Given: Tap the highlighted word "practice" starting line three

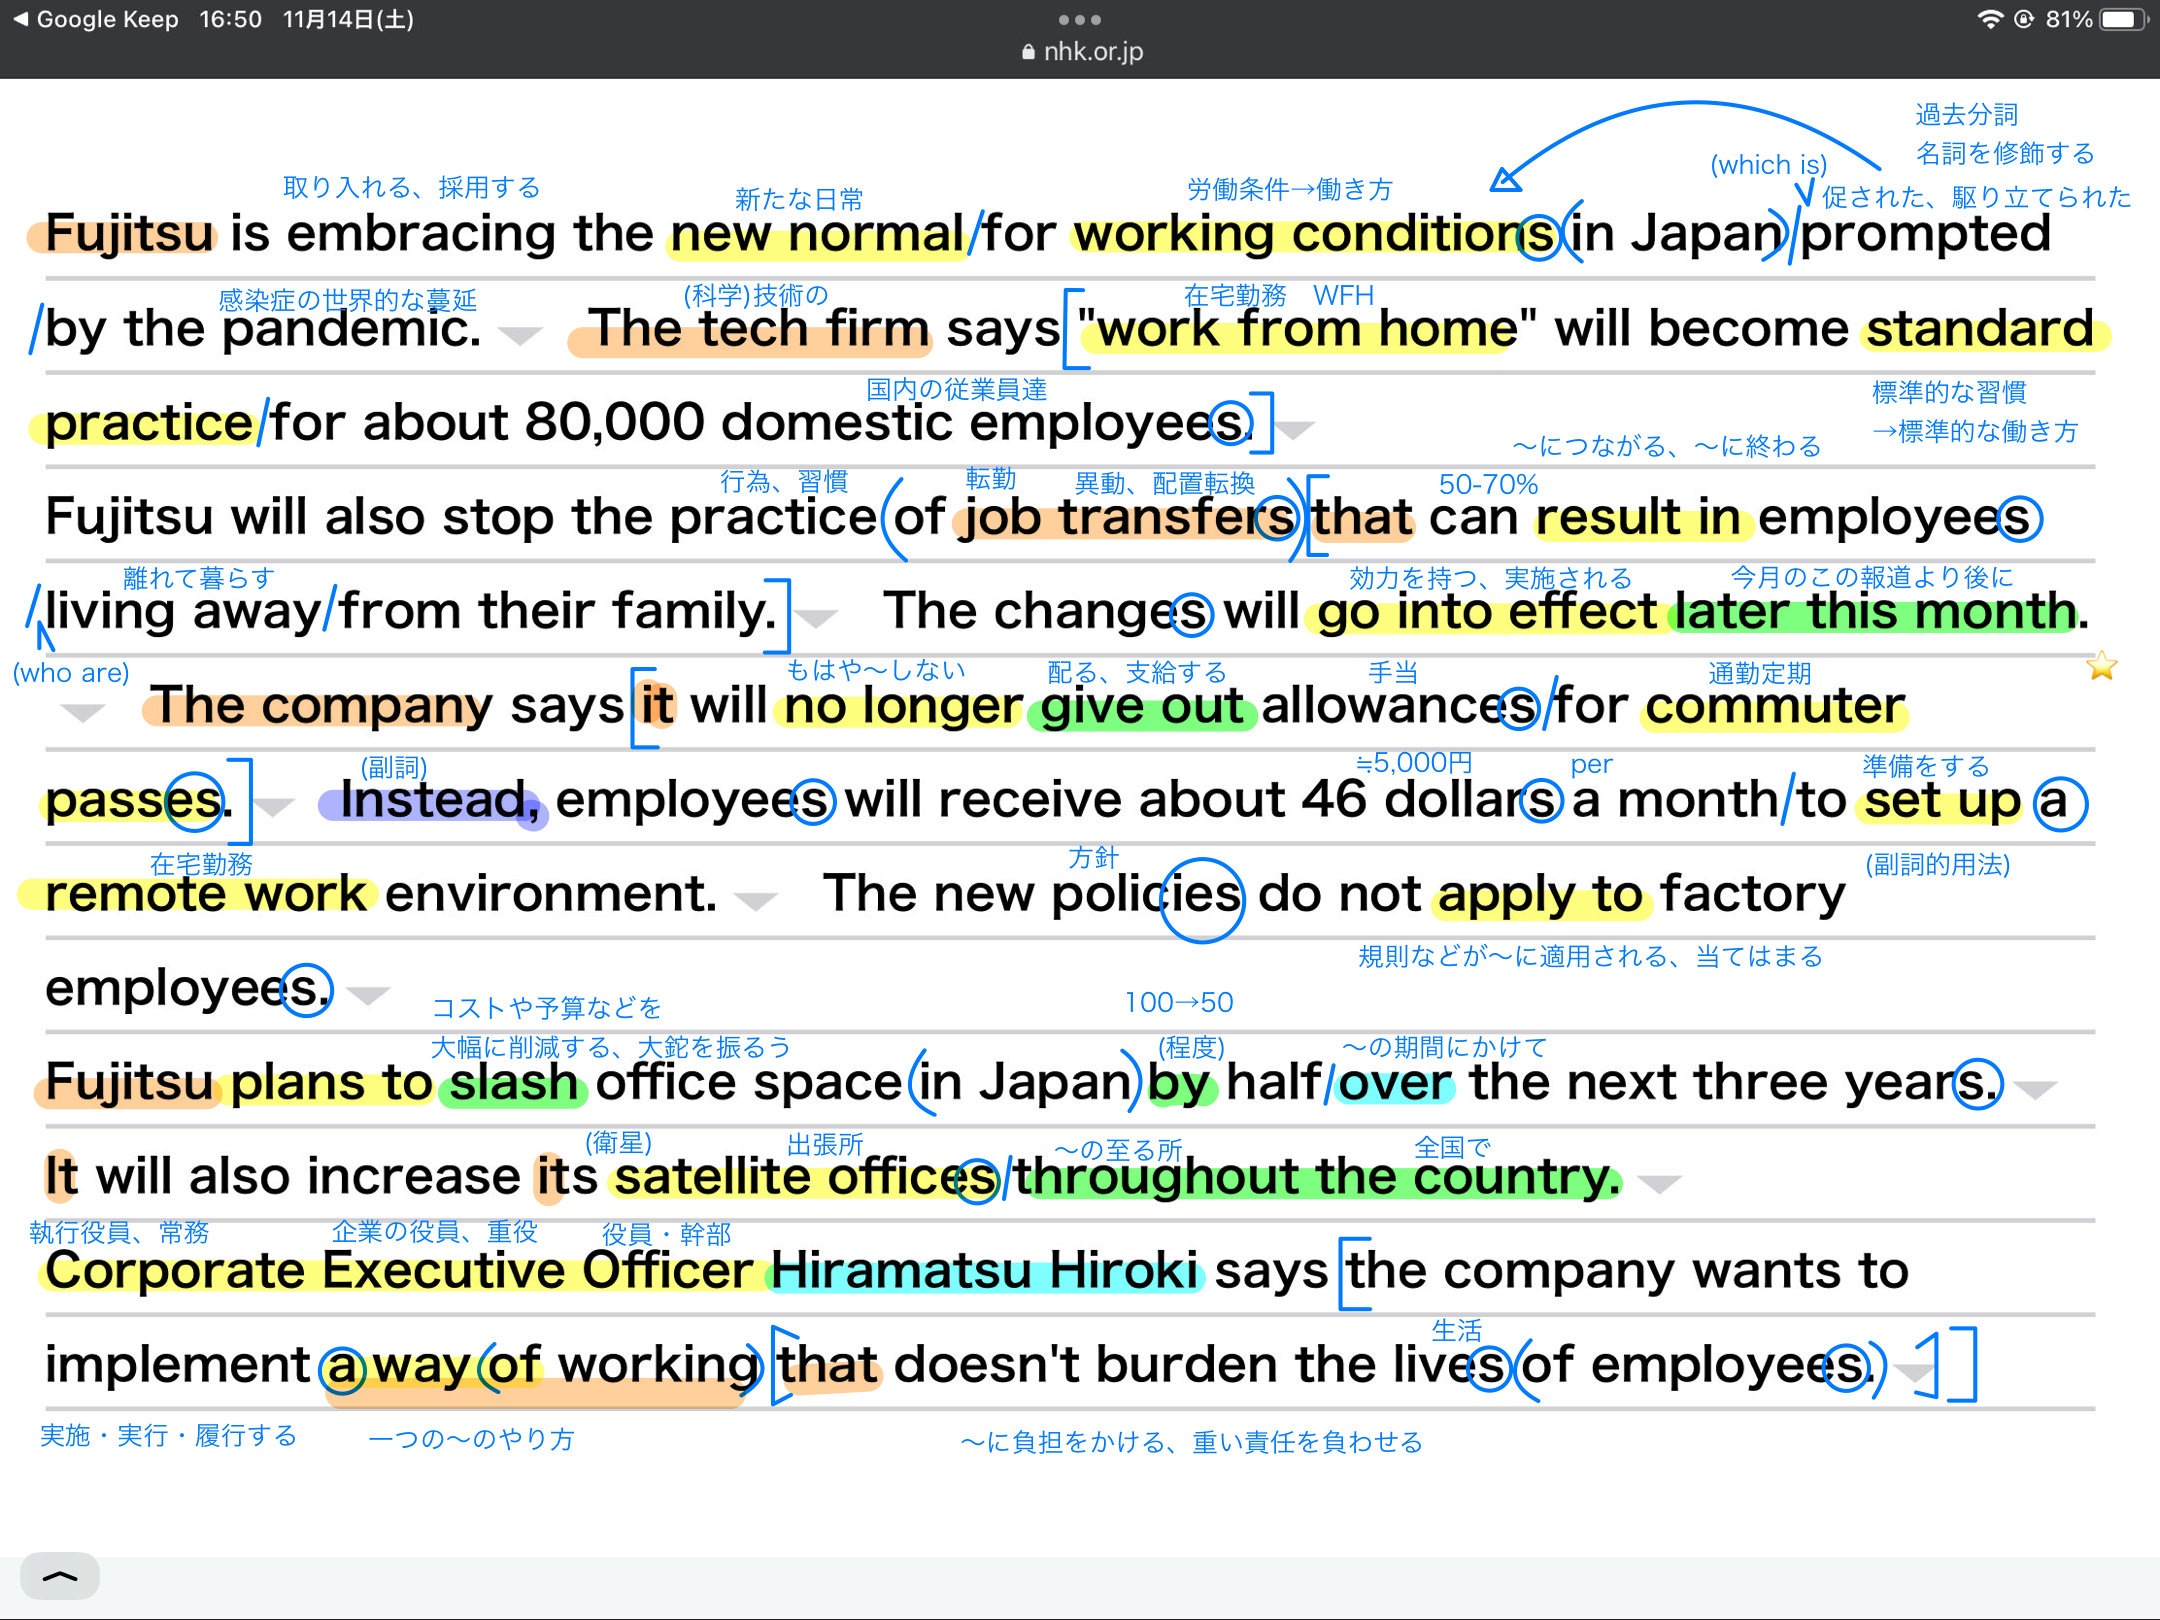Looking at the screenshot, I should click(148, 424).
